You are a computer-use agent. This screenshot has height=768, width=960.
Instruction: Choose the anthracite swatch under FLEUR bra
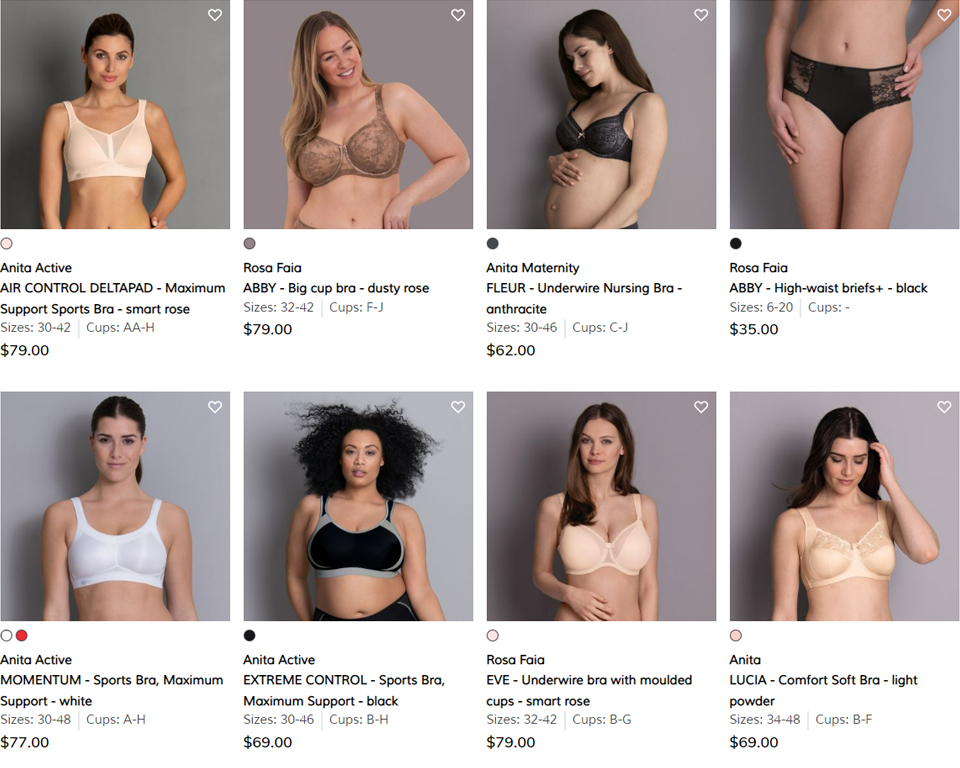pos(492,244)
